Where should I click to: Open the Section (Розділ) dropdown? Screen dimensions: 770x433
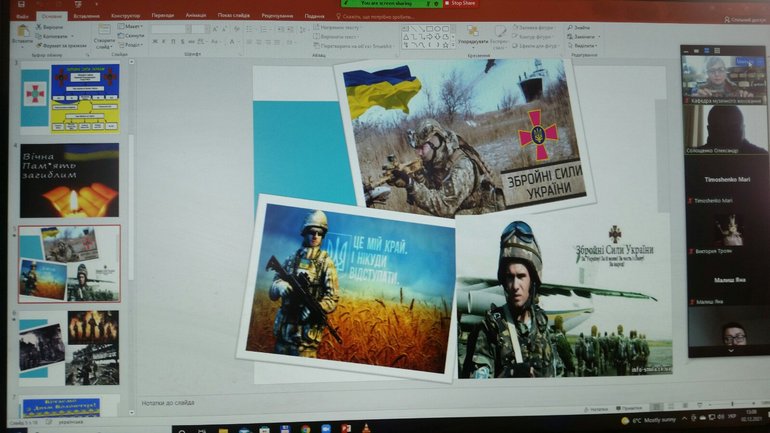pyautogui.click(x=131, y=45)
